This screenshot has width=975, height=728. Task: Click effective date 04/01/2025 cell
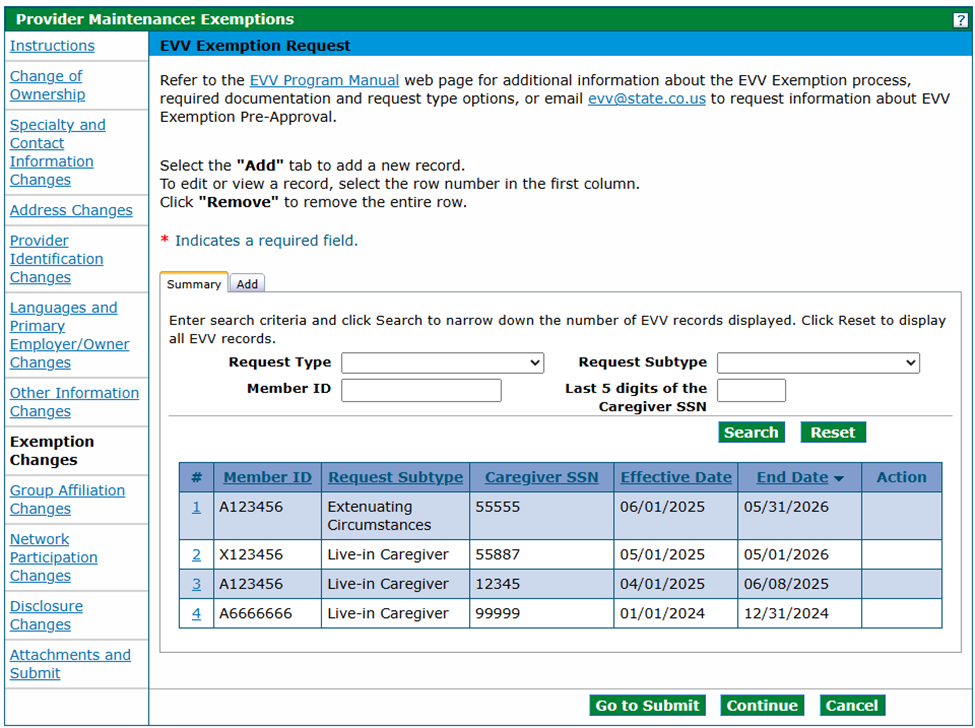tap(676, 584)
